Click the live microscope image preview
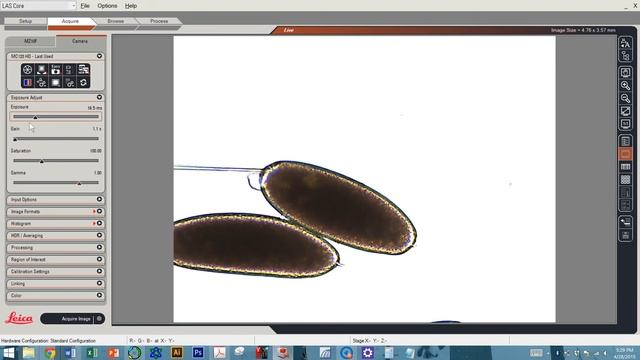 (364, 179)
